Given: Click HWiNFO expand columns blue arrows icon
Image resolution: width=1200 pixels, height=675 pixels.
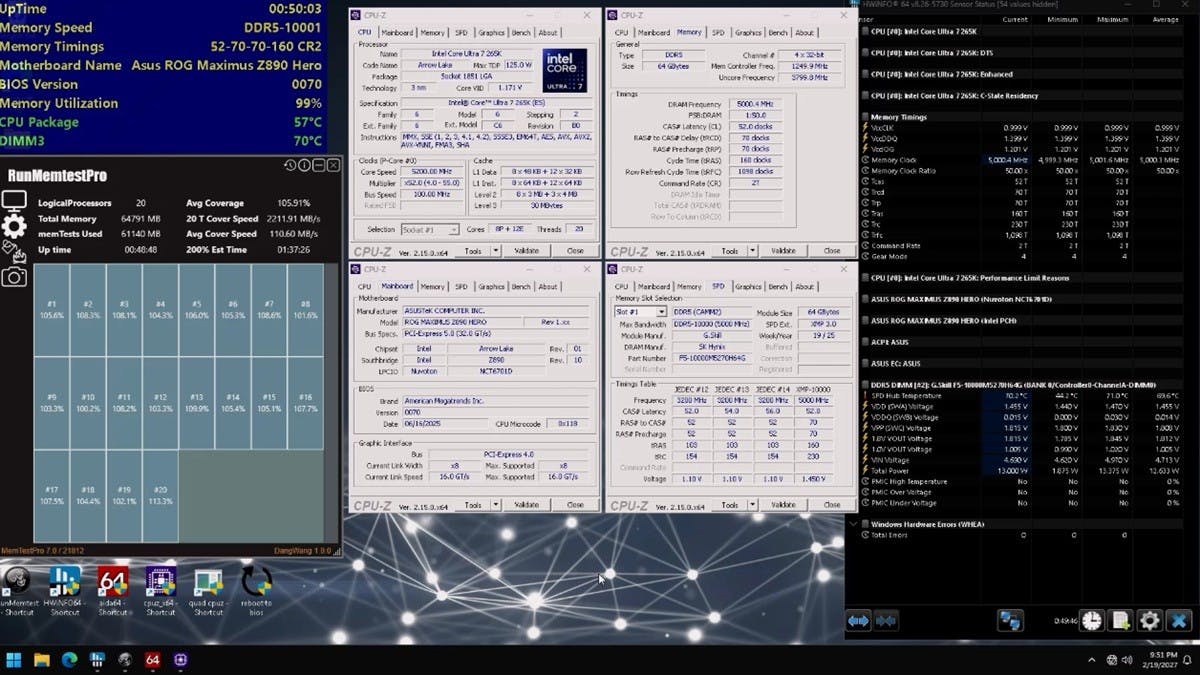Looking at the screenshot, I should [859, 621].
